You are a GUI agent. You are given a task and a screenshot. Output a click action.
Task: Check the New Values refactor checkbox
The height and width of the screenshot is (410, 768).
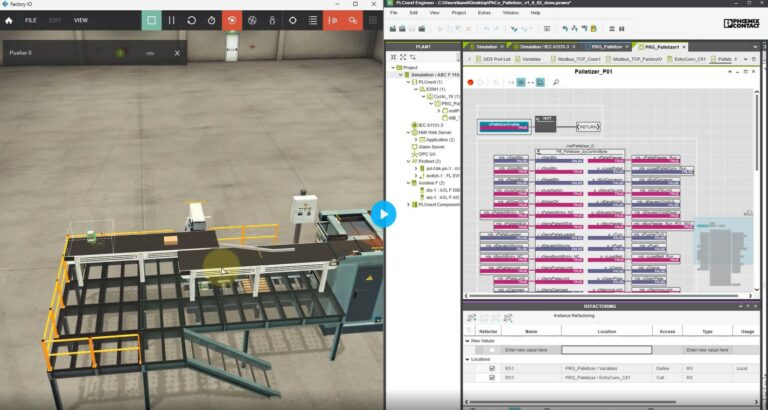pyautogui.click(x=492, y=350)
